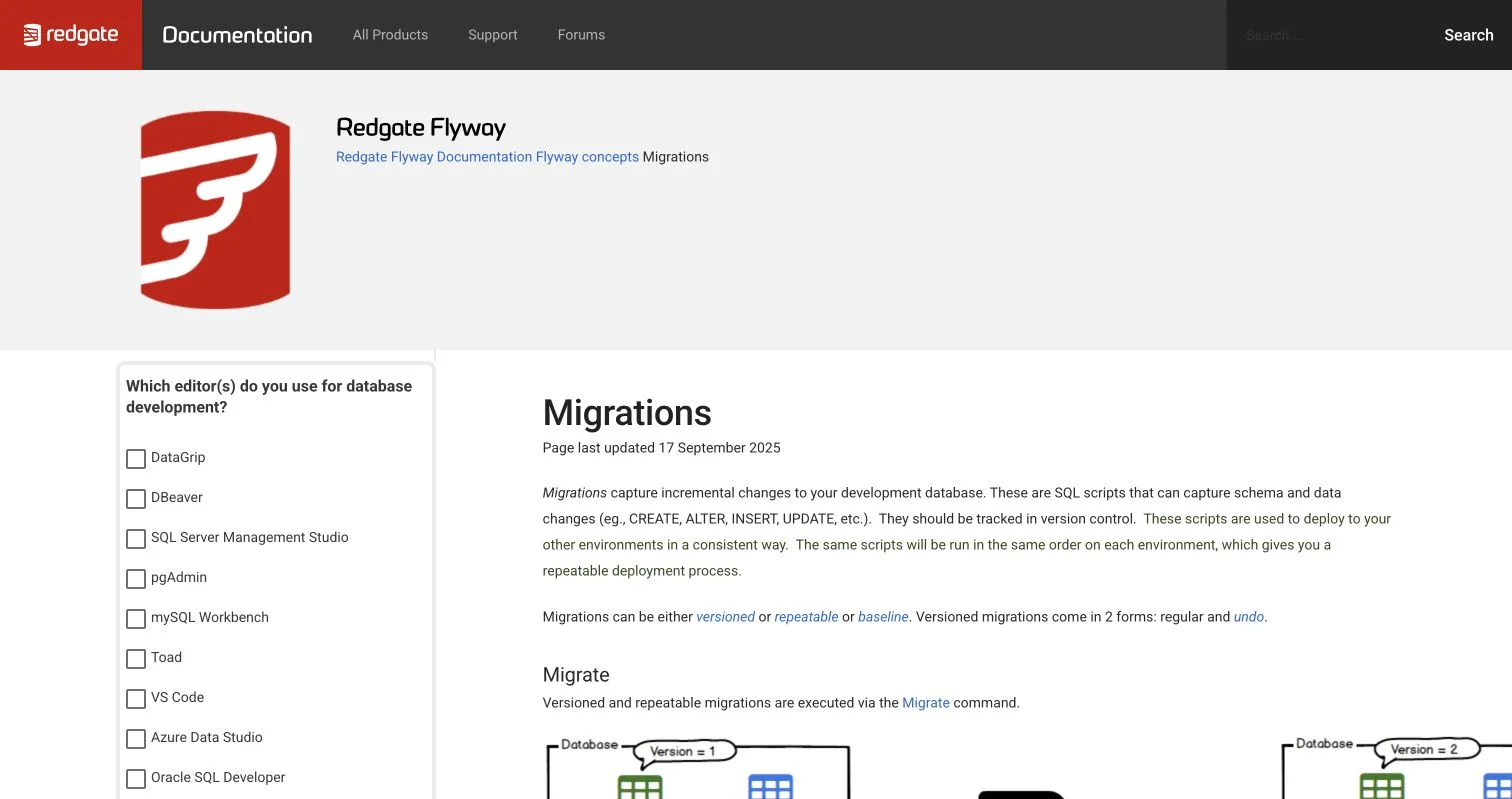Image resolution: width=1512 pixels, height=799 pixels.
Task: Open Flyway concepts breadcrumb link
Action: [x=587, y=157]
